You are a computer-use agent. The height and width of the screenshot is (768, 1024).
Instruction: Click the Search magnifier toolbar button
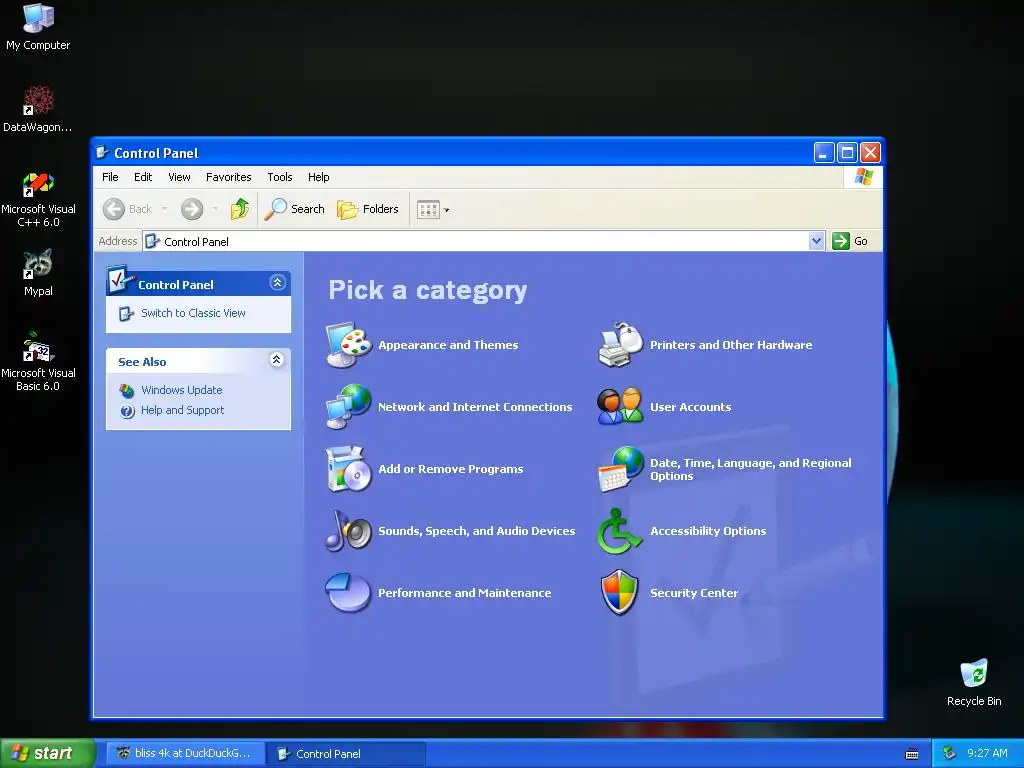pos(295,209)
